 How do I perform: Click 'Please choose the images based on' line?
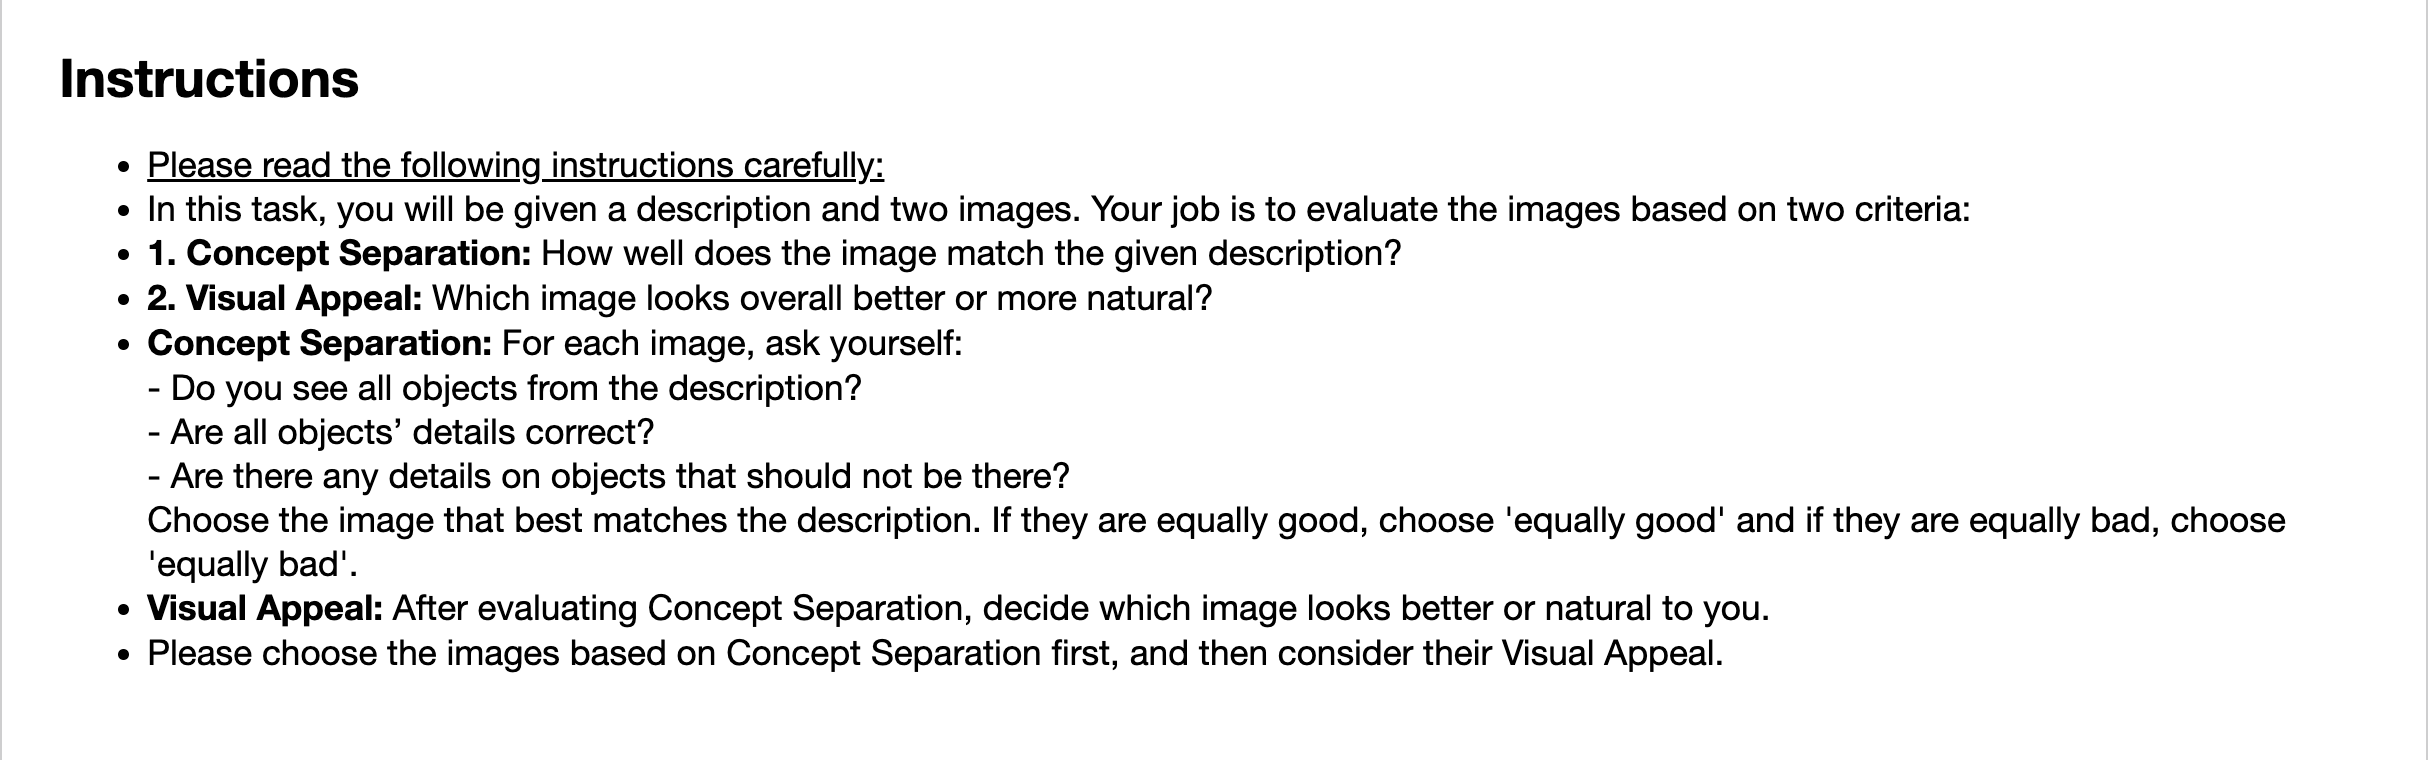pos(936,654)
